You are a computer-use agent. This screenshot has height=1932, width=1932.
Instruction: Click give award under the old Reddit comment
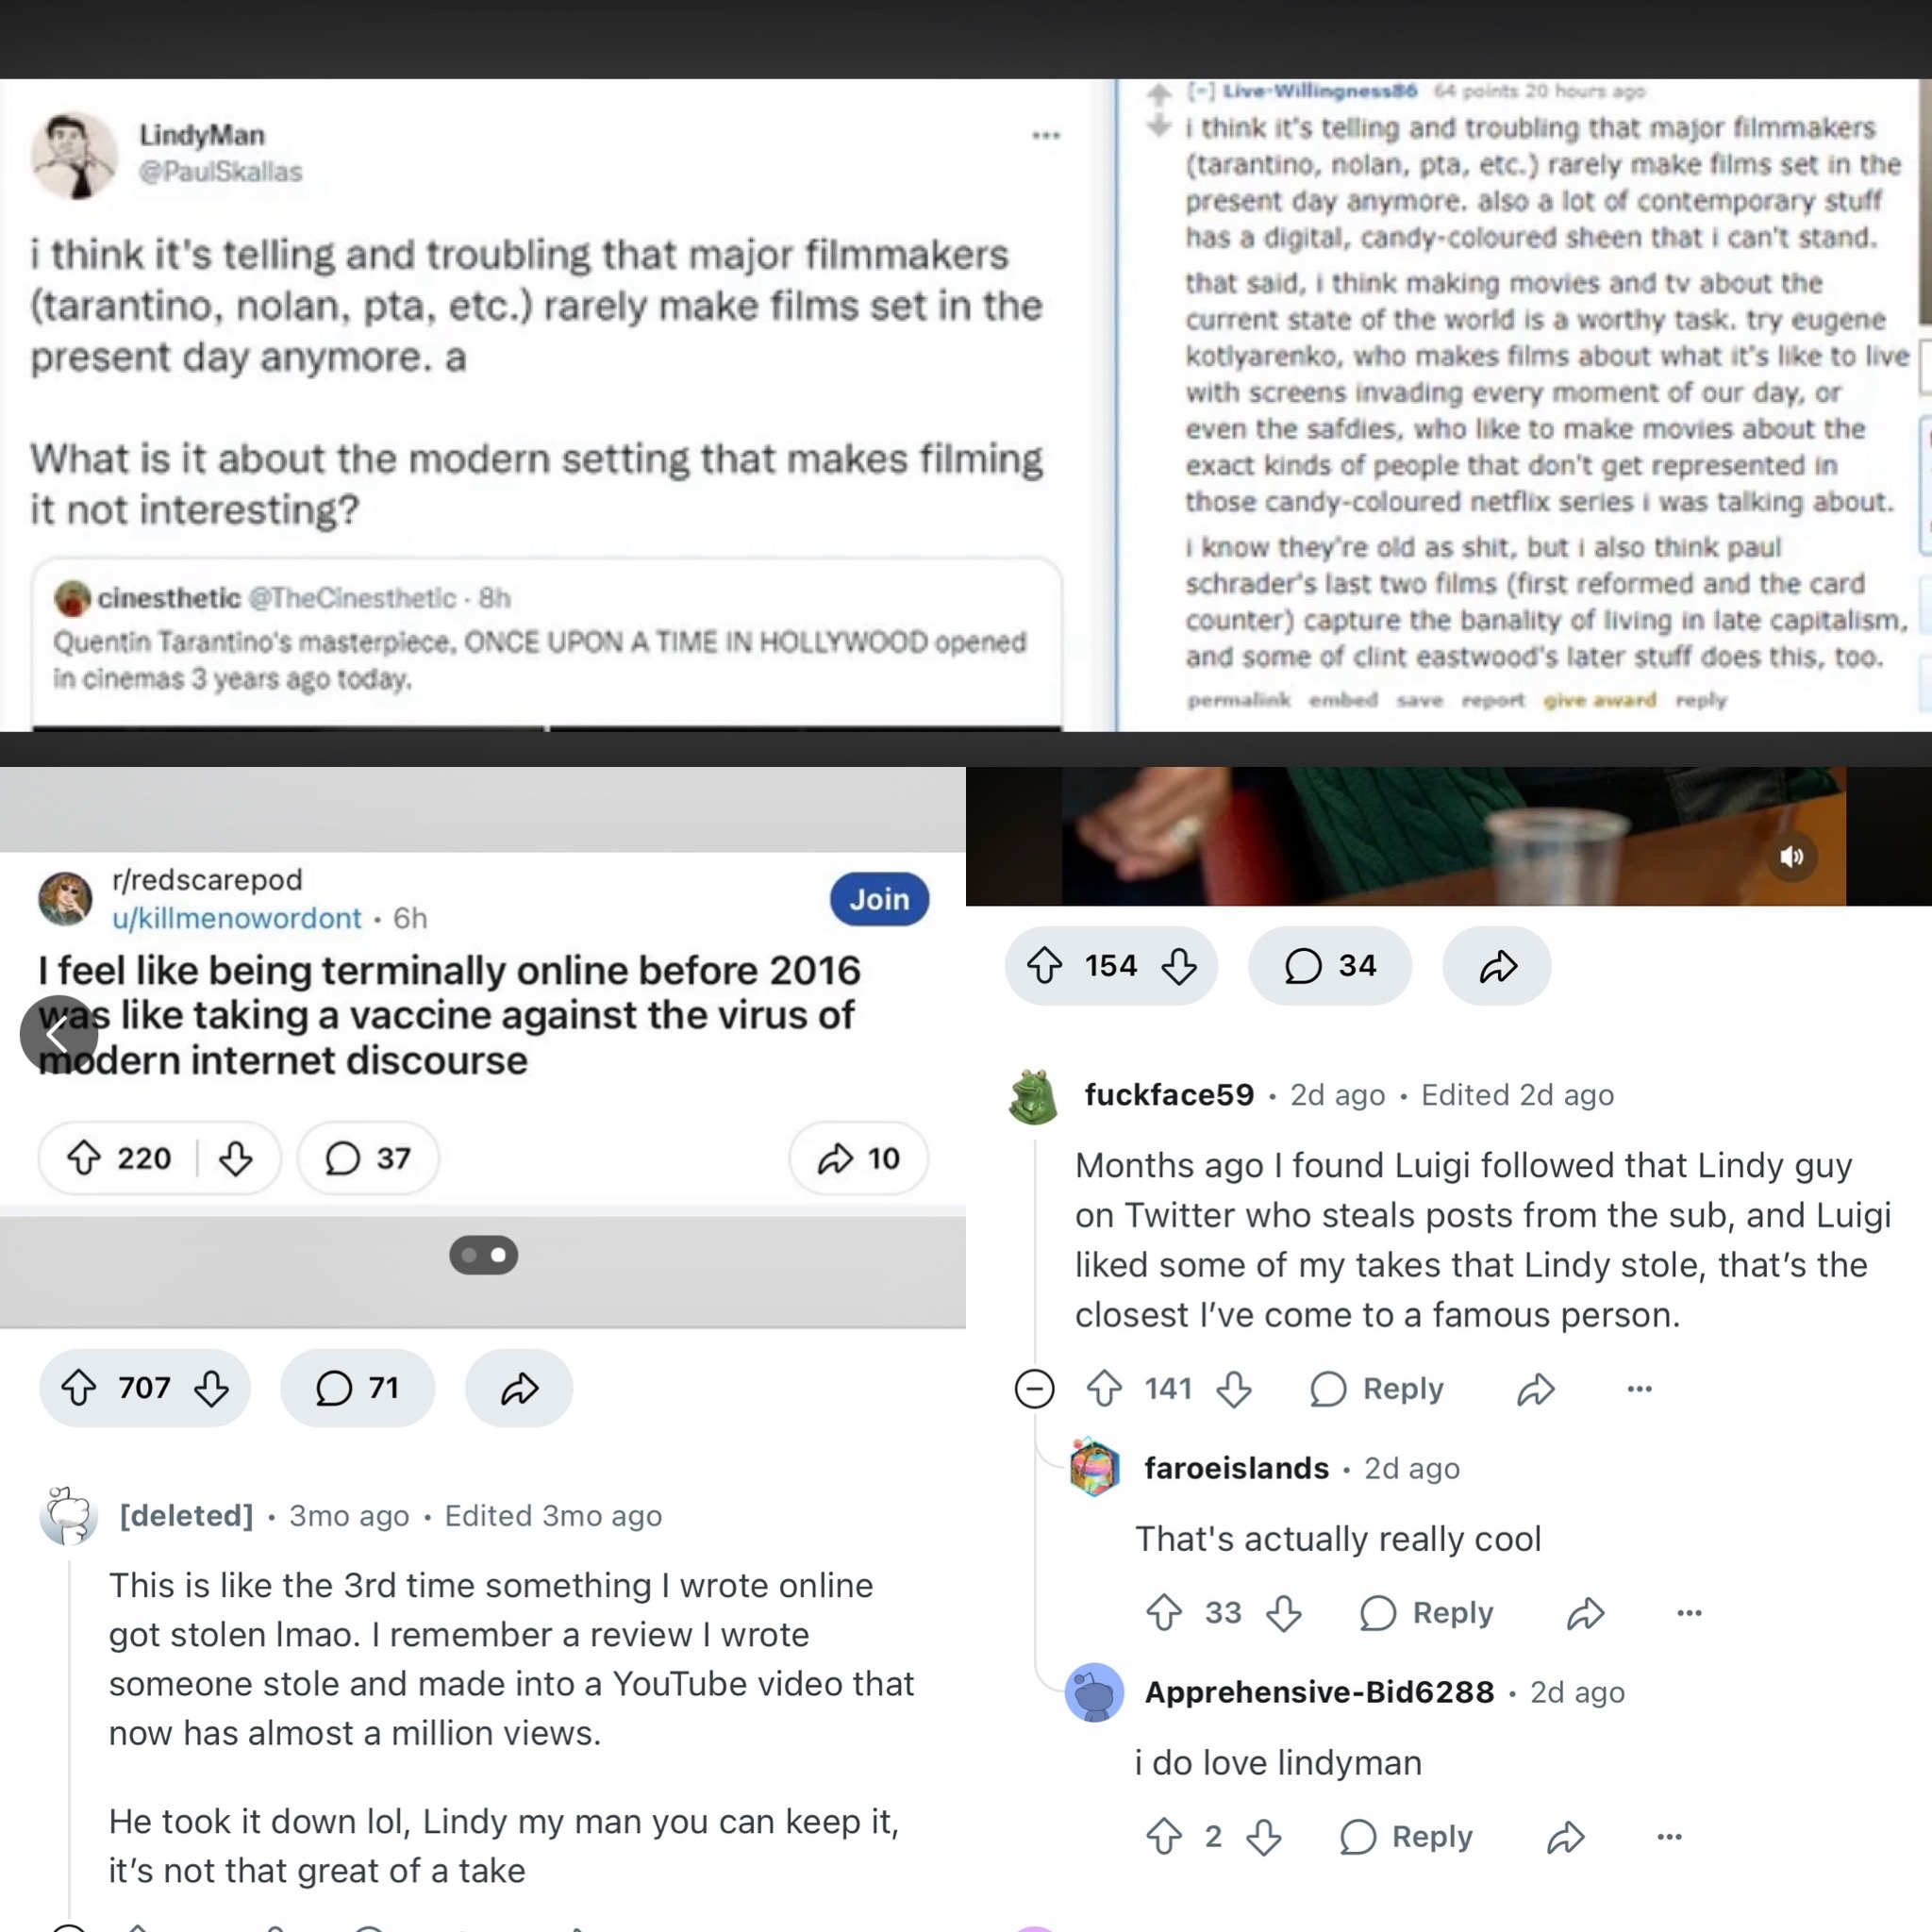click(1599, 699)
